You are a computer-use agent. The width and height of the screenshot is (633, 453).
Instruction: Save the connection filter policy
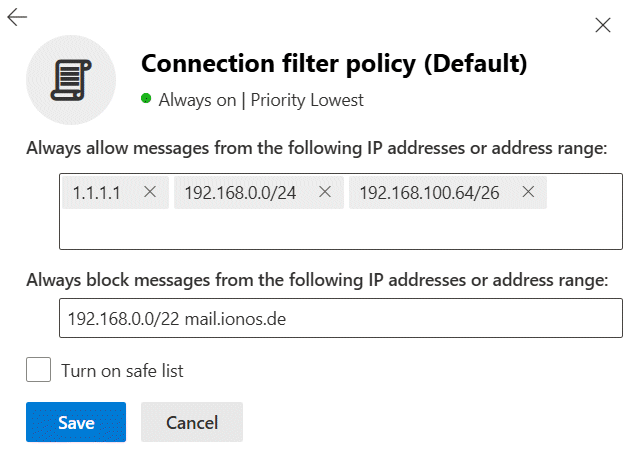tap(76, 422)
